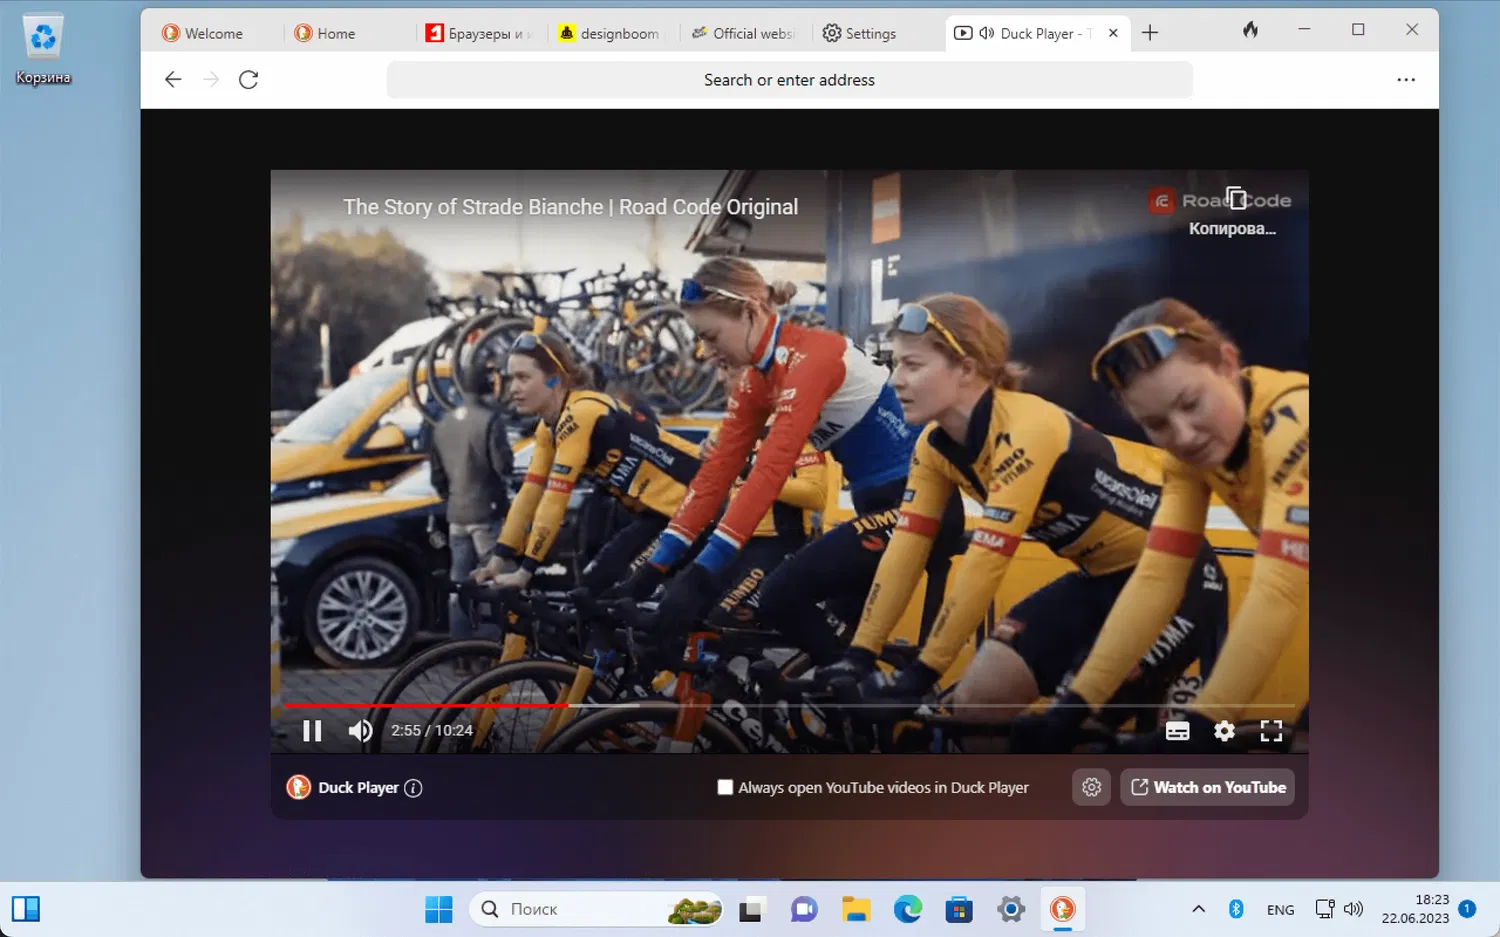Enter fullscreen video mode
Screen dimensions: 1500x937
pyautogui.click(x=1271, y=731)
